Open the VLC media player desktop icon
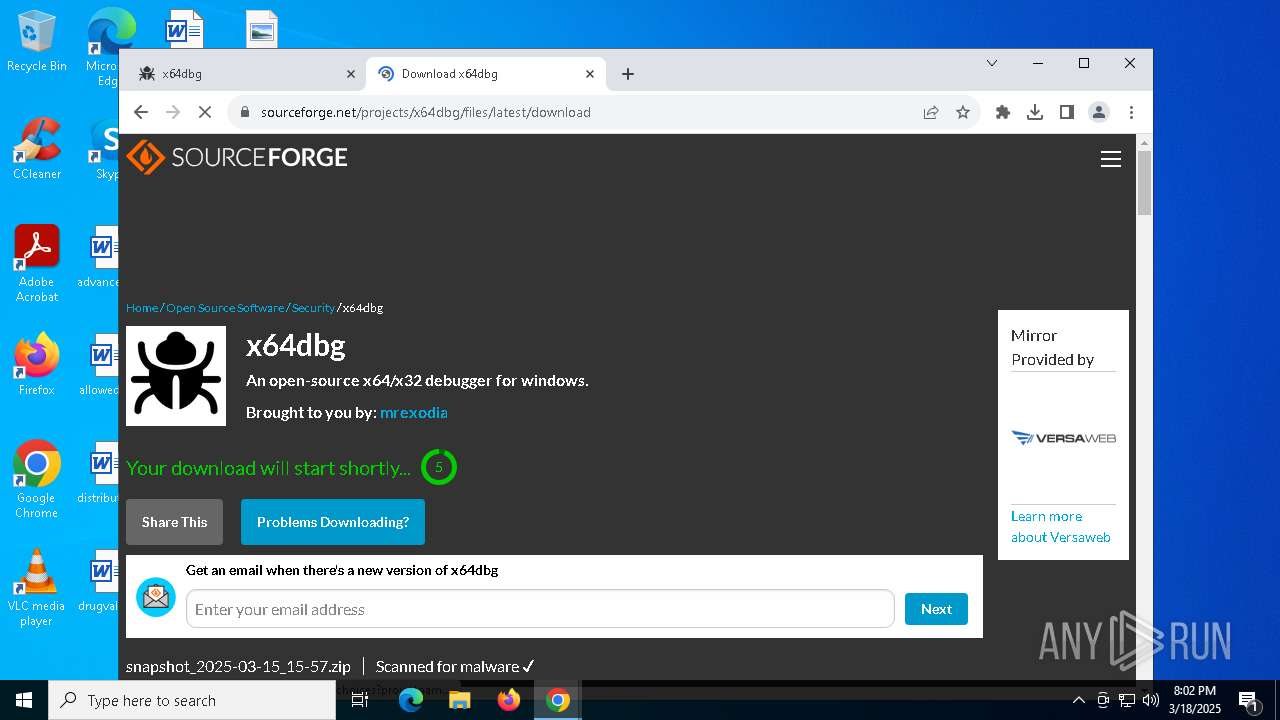This screenshot has width=1280, height=720. click(37, 587)
